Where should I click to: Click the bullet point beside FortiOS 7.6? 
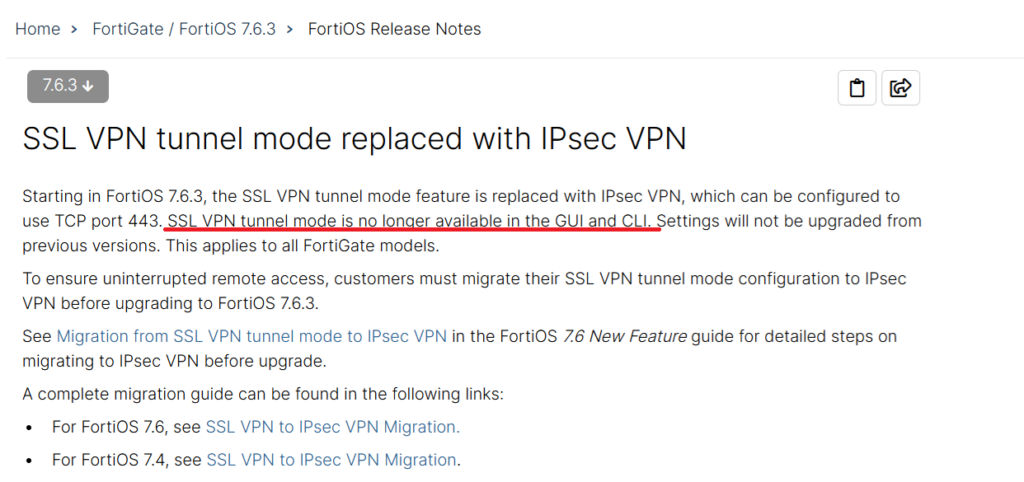point(29,428)
